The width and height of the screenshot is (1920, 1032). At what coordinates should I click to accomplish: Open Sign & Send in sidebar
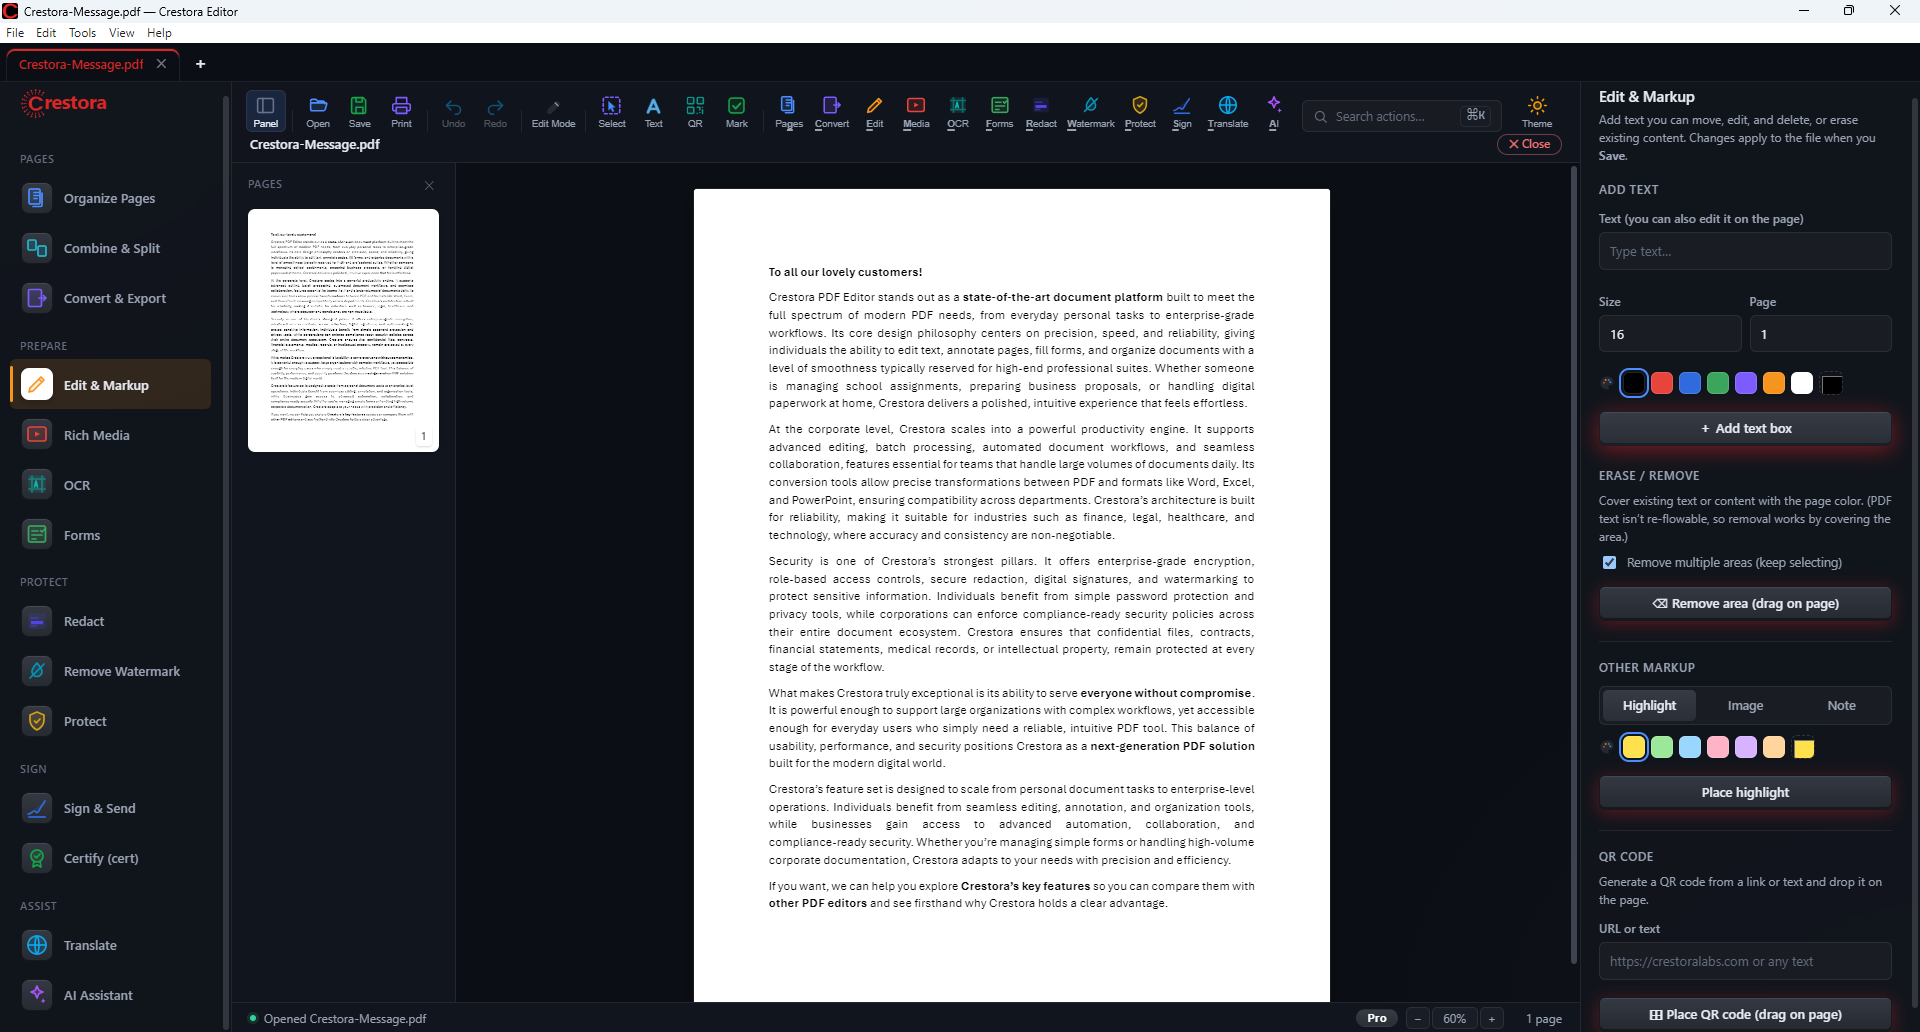tap(110, 808)
